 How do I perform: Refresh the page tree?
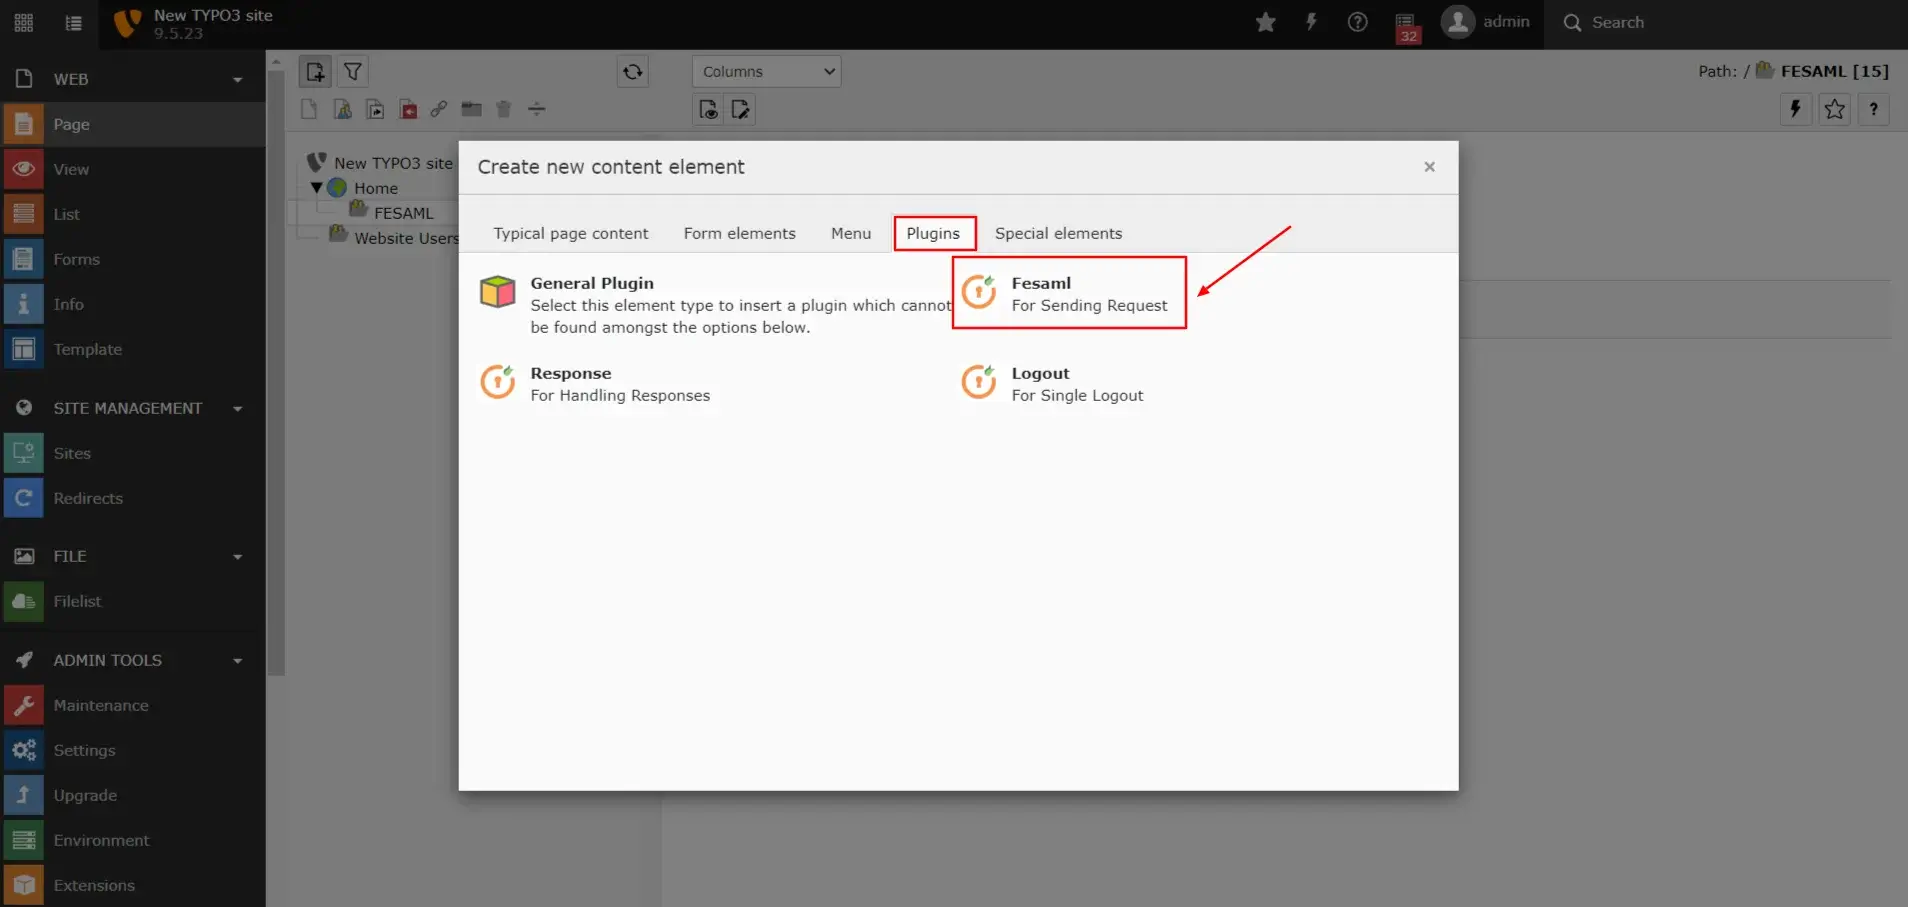click(633, 71)
